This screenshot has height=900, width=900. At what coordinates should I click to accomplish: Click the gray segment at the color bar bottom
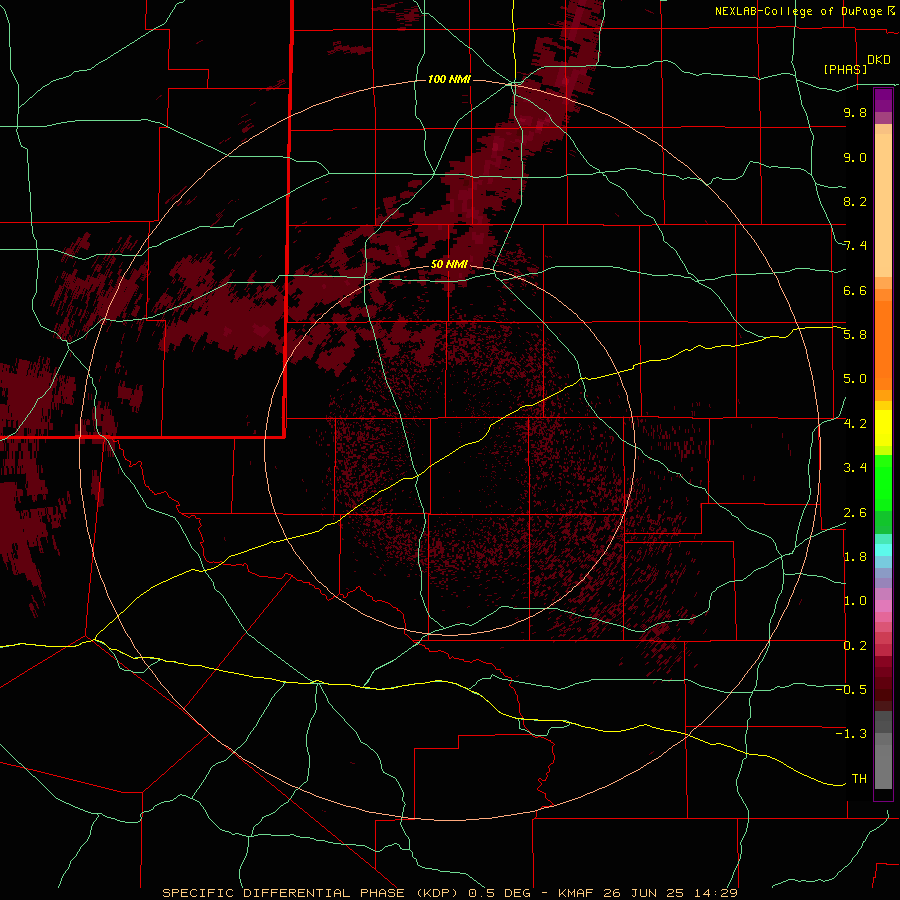click(x=883, y=766)
